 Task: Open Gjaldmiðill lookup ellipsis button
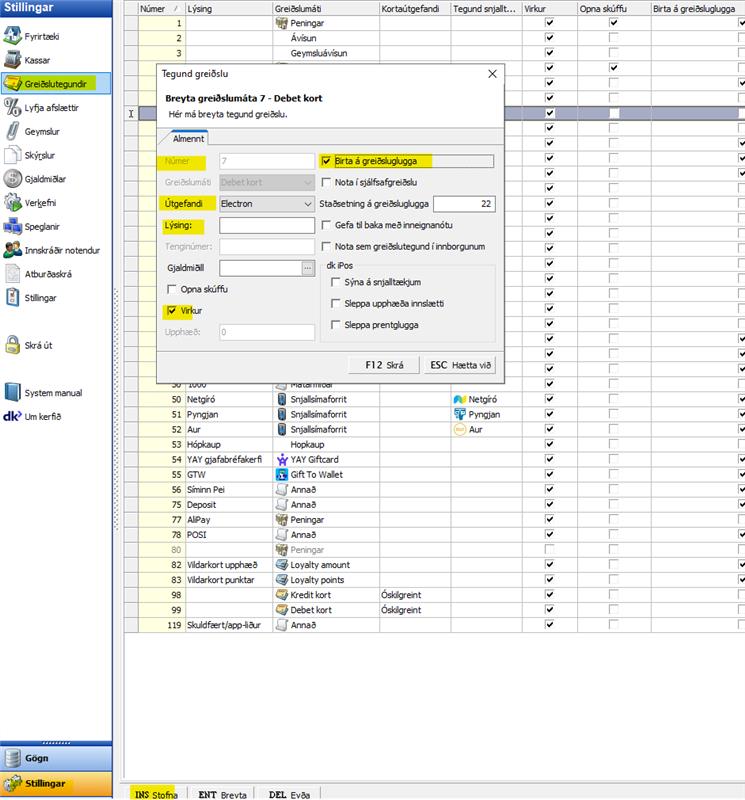coord(307,267)
